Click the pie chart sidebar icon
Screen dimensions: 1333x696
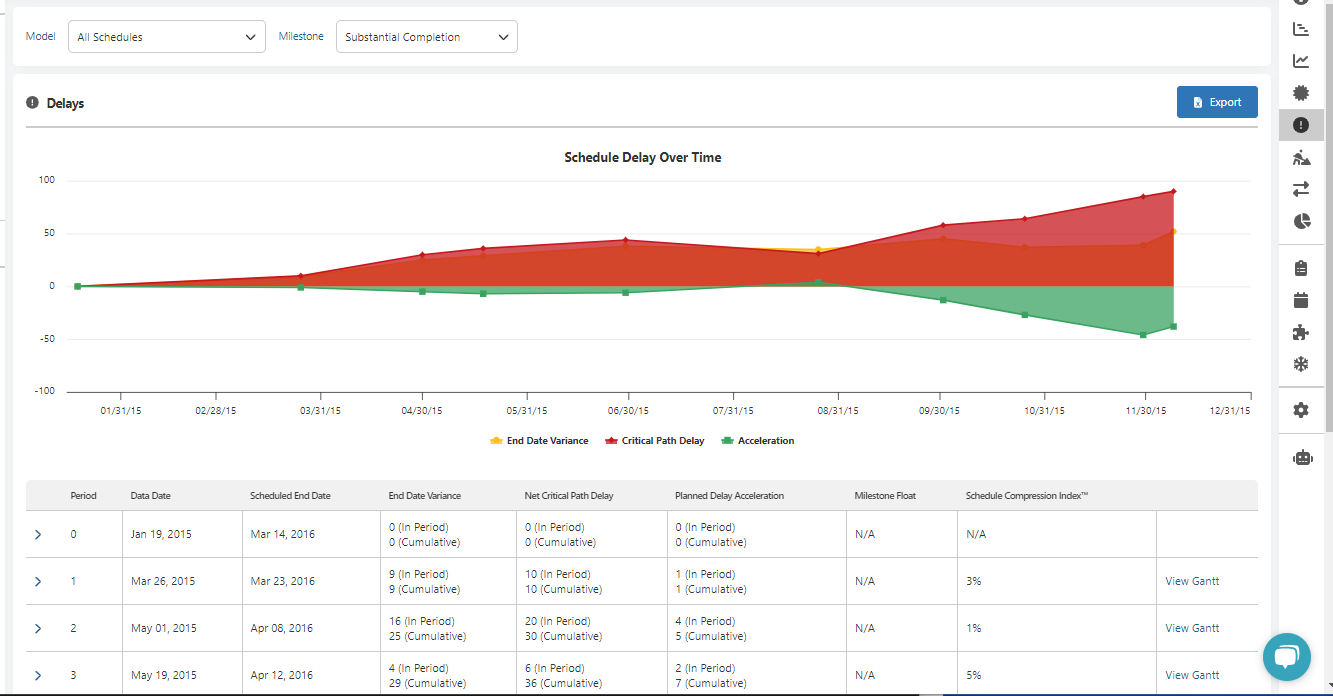click(x=1301, y=221)
